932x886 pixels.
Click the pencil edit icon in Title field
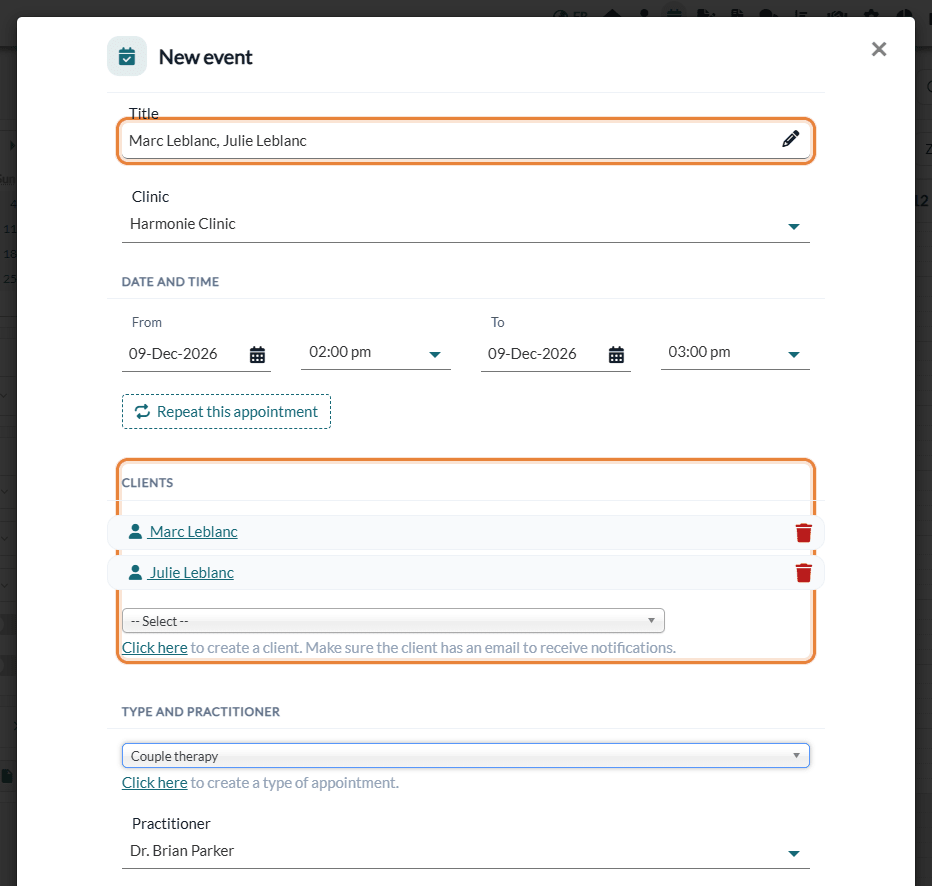click(790, 139)
